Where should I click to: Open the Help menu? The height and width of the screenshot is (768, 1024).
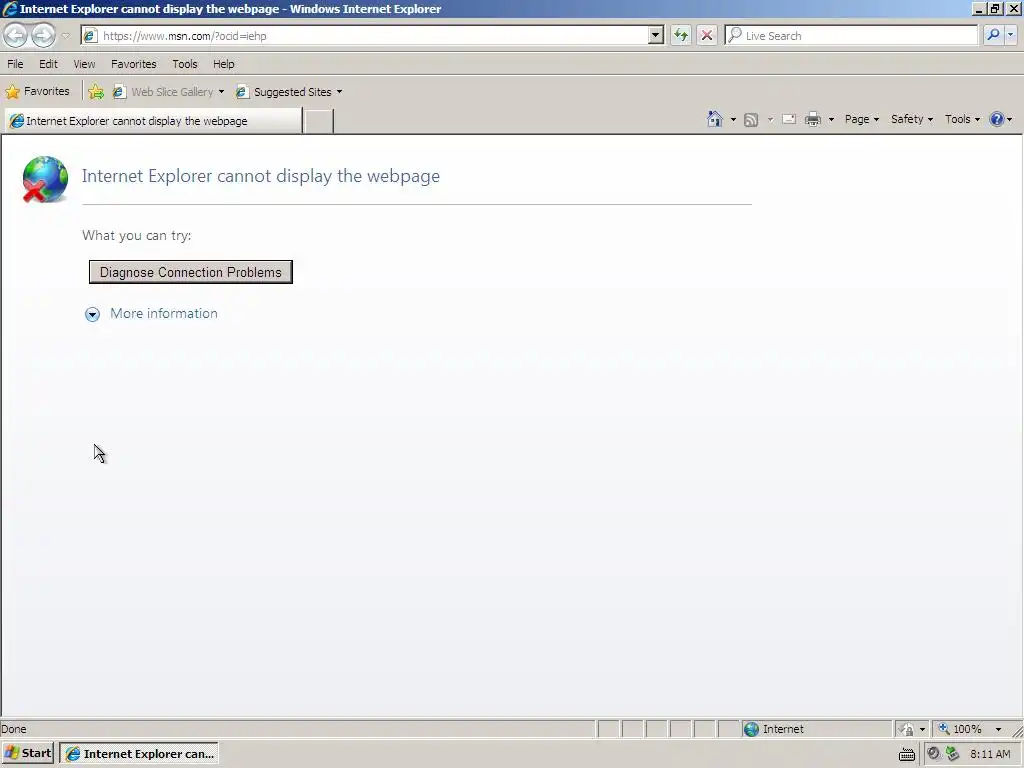point(223,64)
